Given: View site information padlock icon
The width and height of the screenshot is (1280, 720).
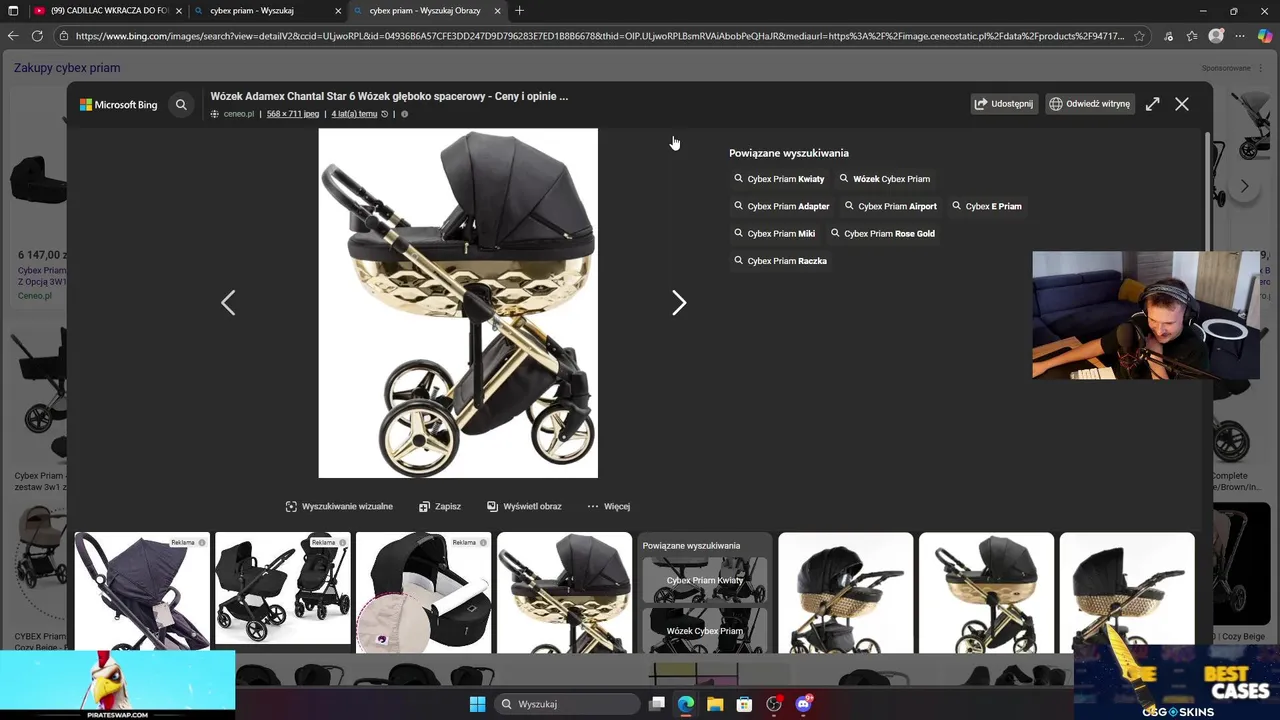Looking at the screenshot, I should coord(64,36).
